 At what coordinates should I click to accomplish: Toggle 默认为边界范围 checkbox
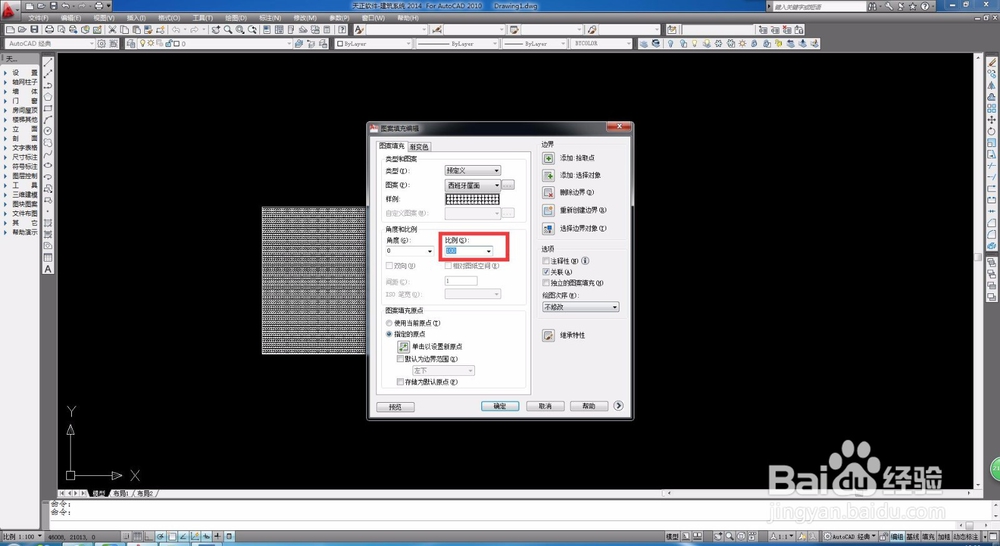(x=400, y=359)
